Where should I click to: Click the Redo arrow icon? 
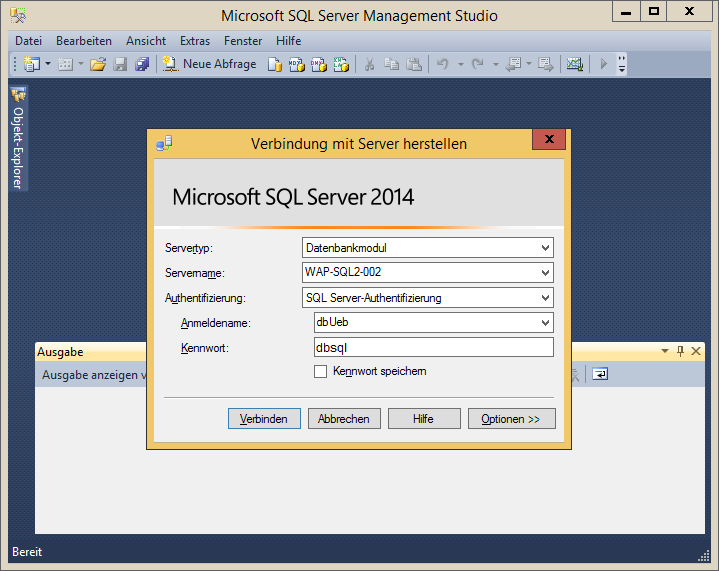coord(478,64)
